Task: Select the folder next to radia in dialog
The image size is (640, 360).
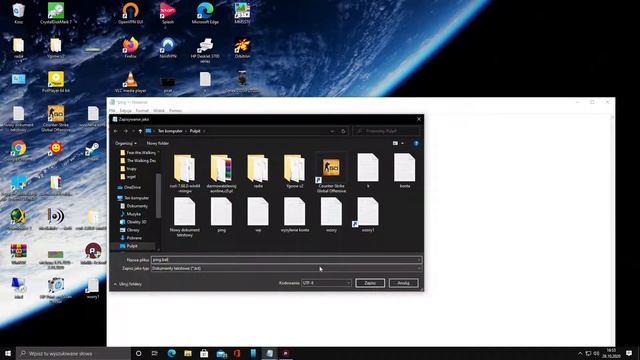Action: click(294, 171)
